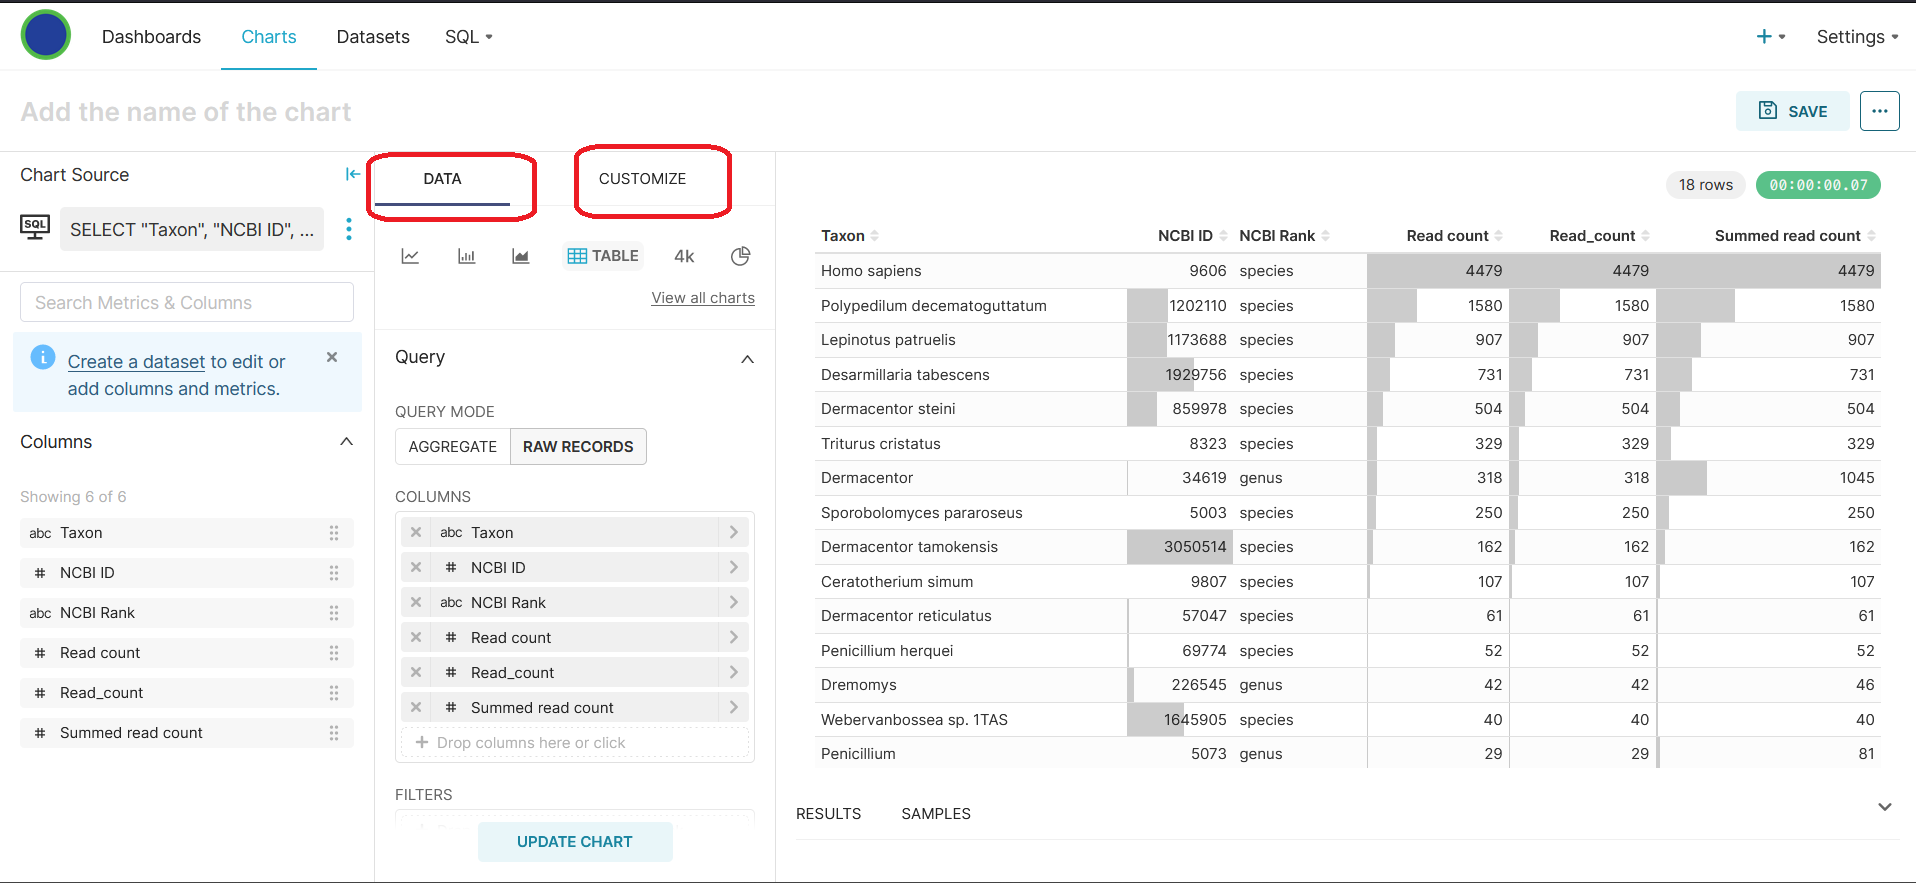Click the 18 rows badge
The width and height of the screenshot is (1916, 883).
click(x=1706, y=185)
